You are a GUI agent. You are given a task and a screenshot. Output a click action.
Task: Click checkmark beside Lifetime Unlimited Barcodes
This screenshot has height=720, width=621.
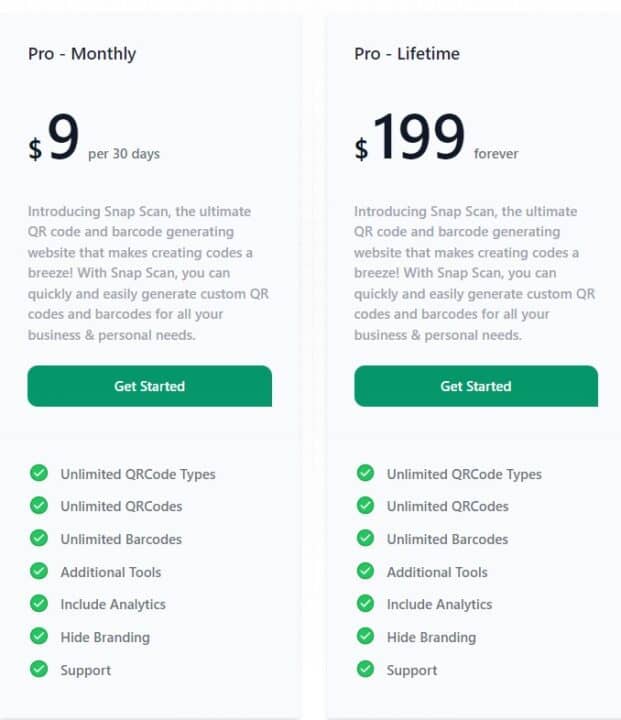(366, 538)
